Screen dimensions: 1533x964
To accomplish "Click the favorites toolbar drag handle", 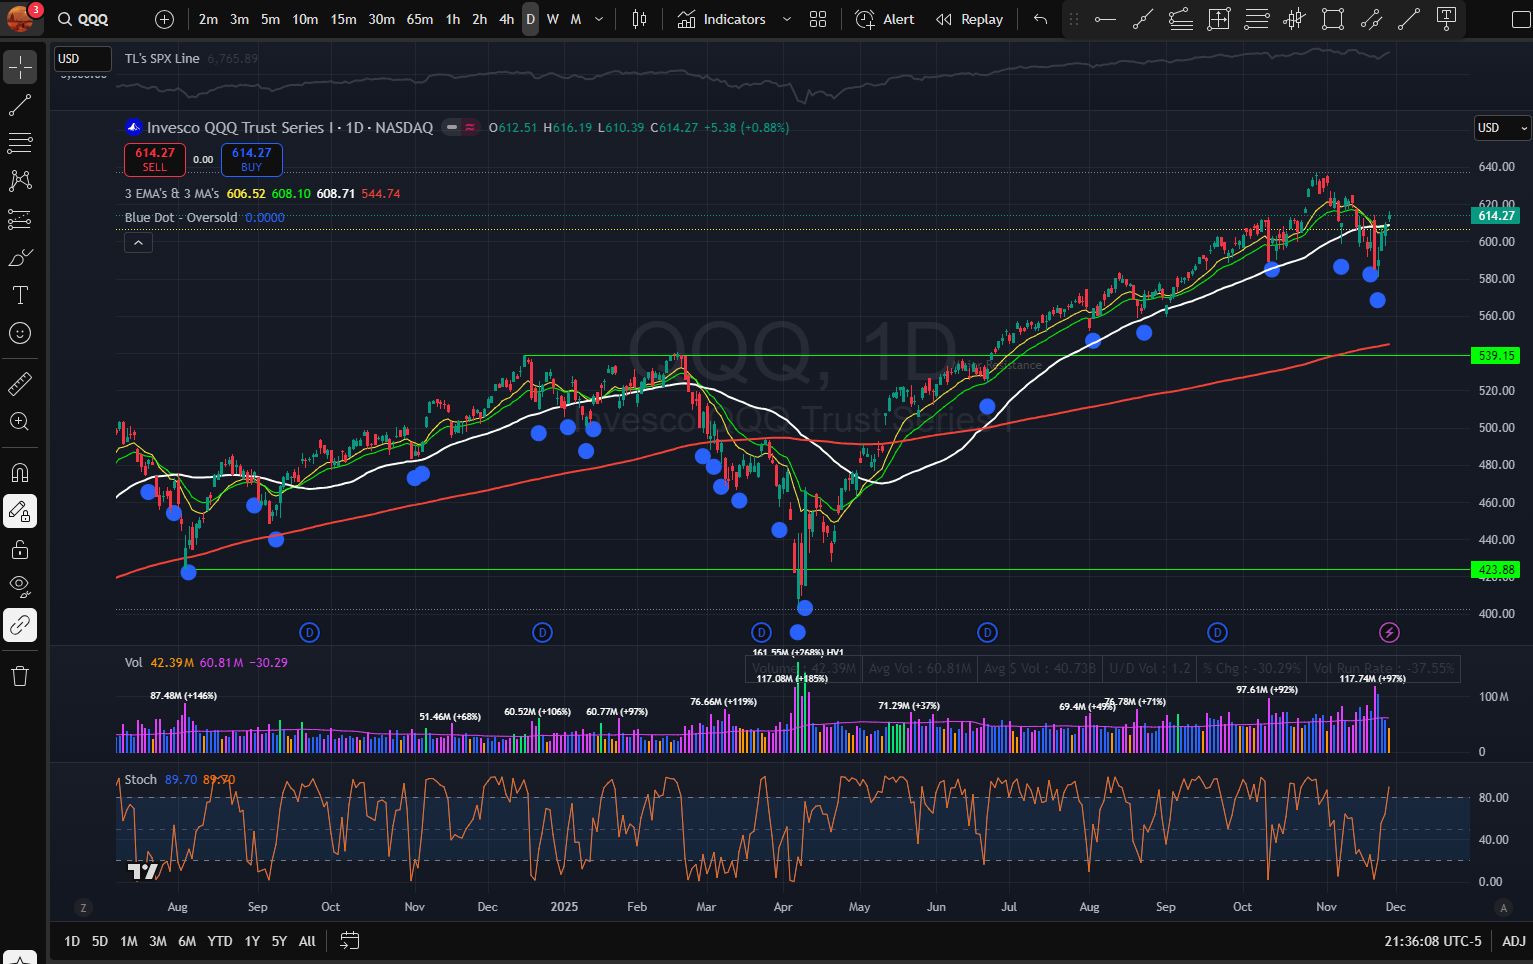I will point(1074,19).
